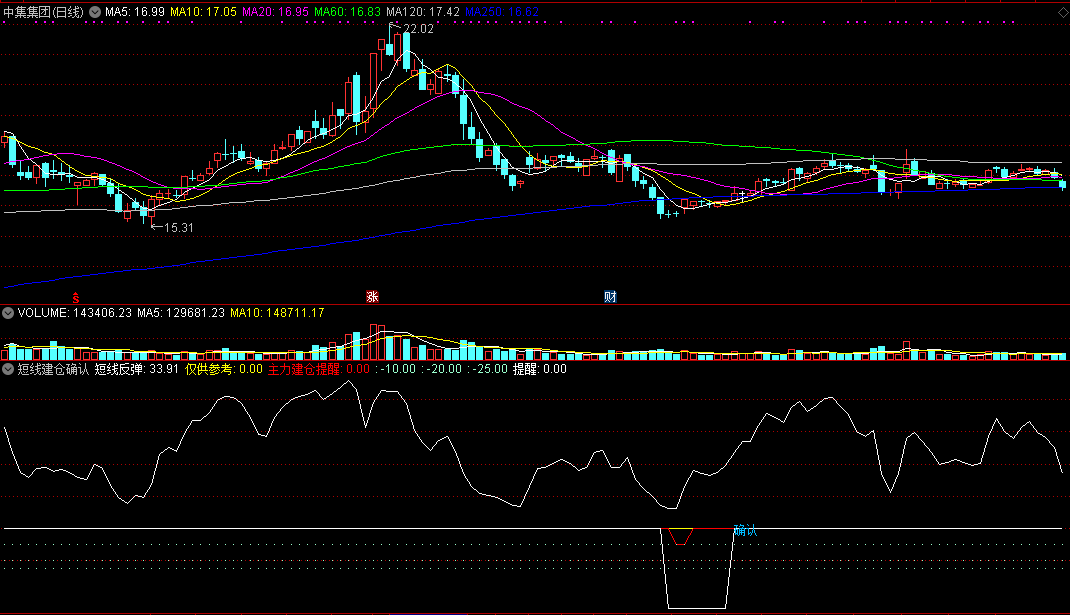Click the cyan 确认 signal label
Image resolution: width=1070 pixels, height=615 pixels.
(745, 530)
